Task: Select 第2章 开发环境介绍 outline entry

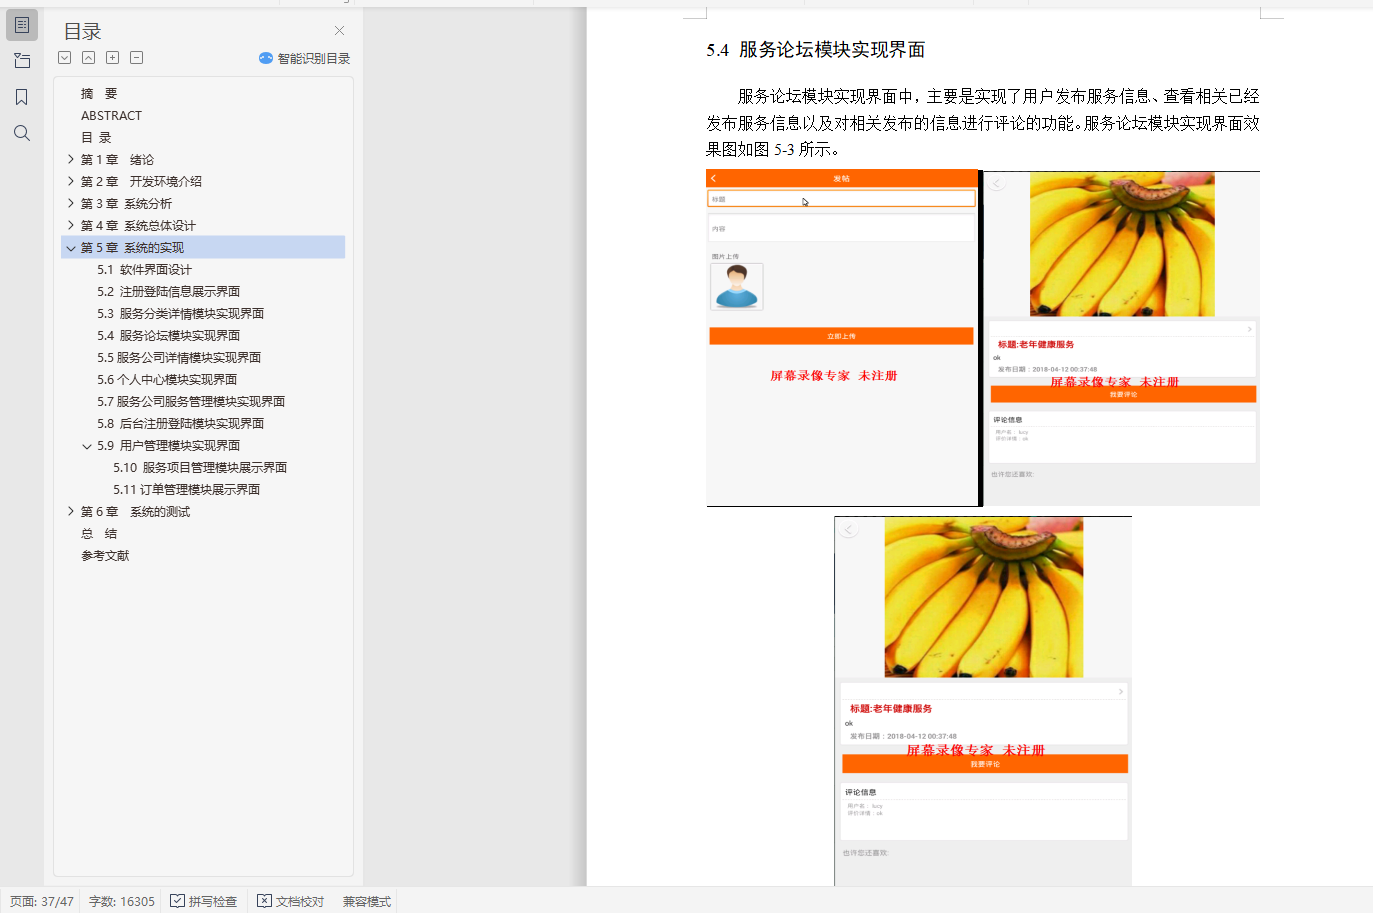Action: click(x=141, y=182)
